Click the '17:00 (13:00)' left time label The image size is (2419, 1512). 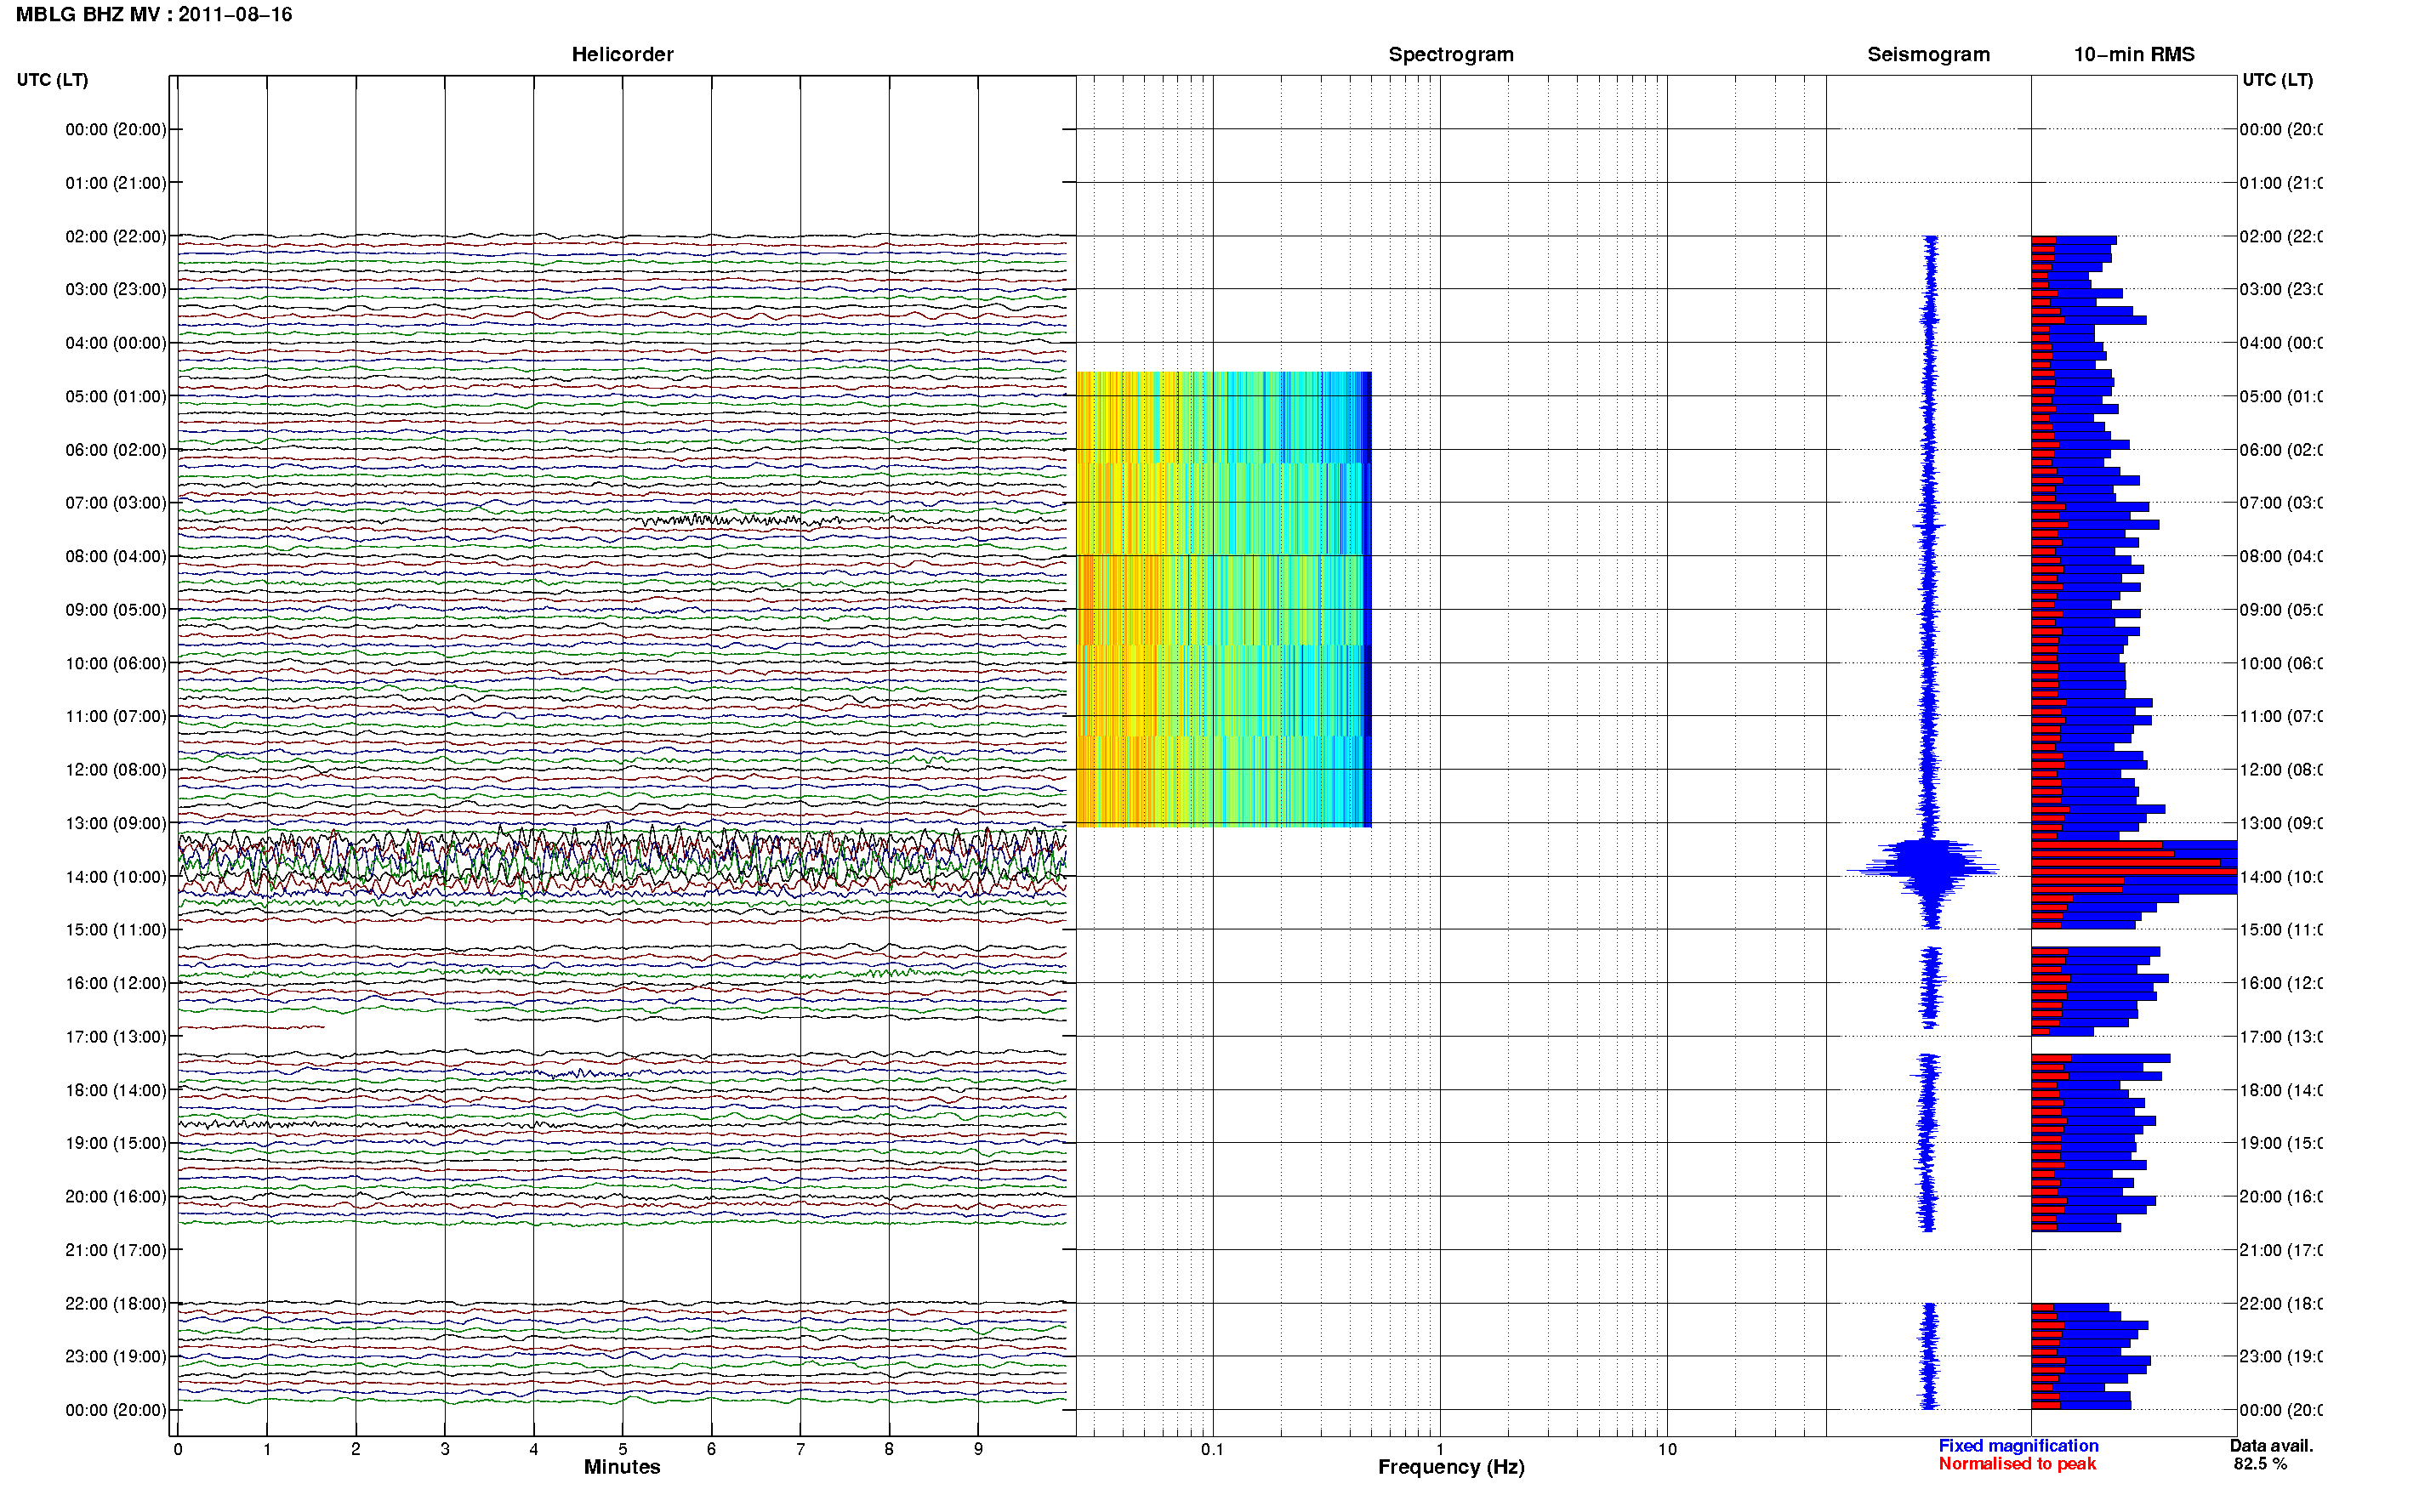116,1037
